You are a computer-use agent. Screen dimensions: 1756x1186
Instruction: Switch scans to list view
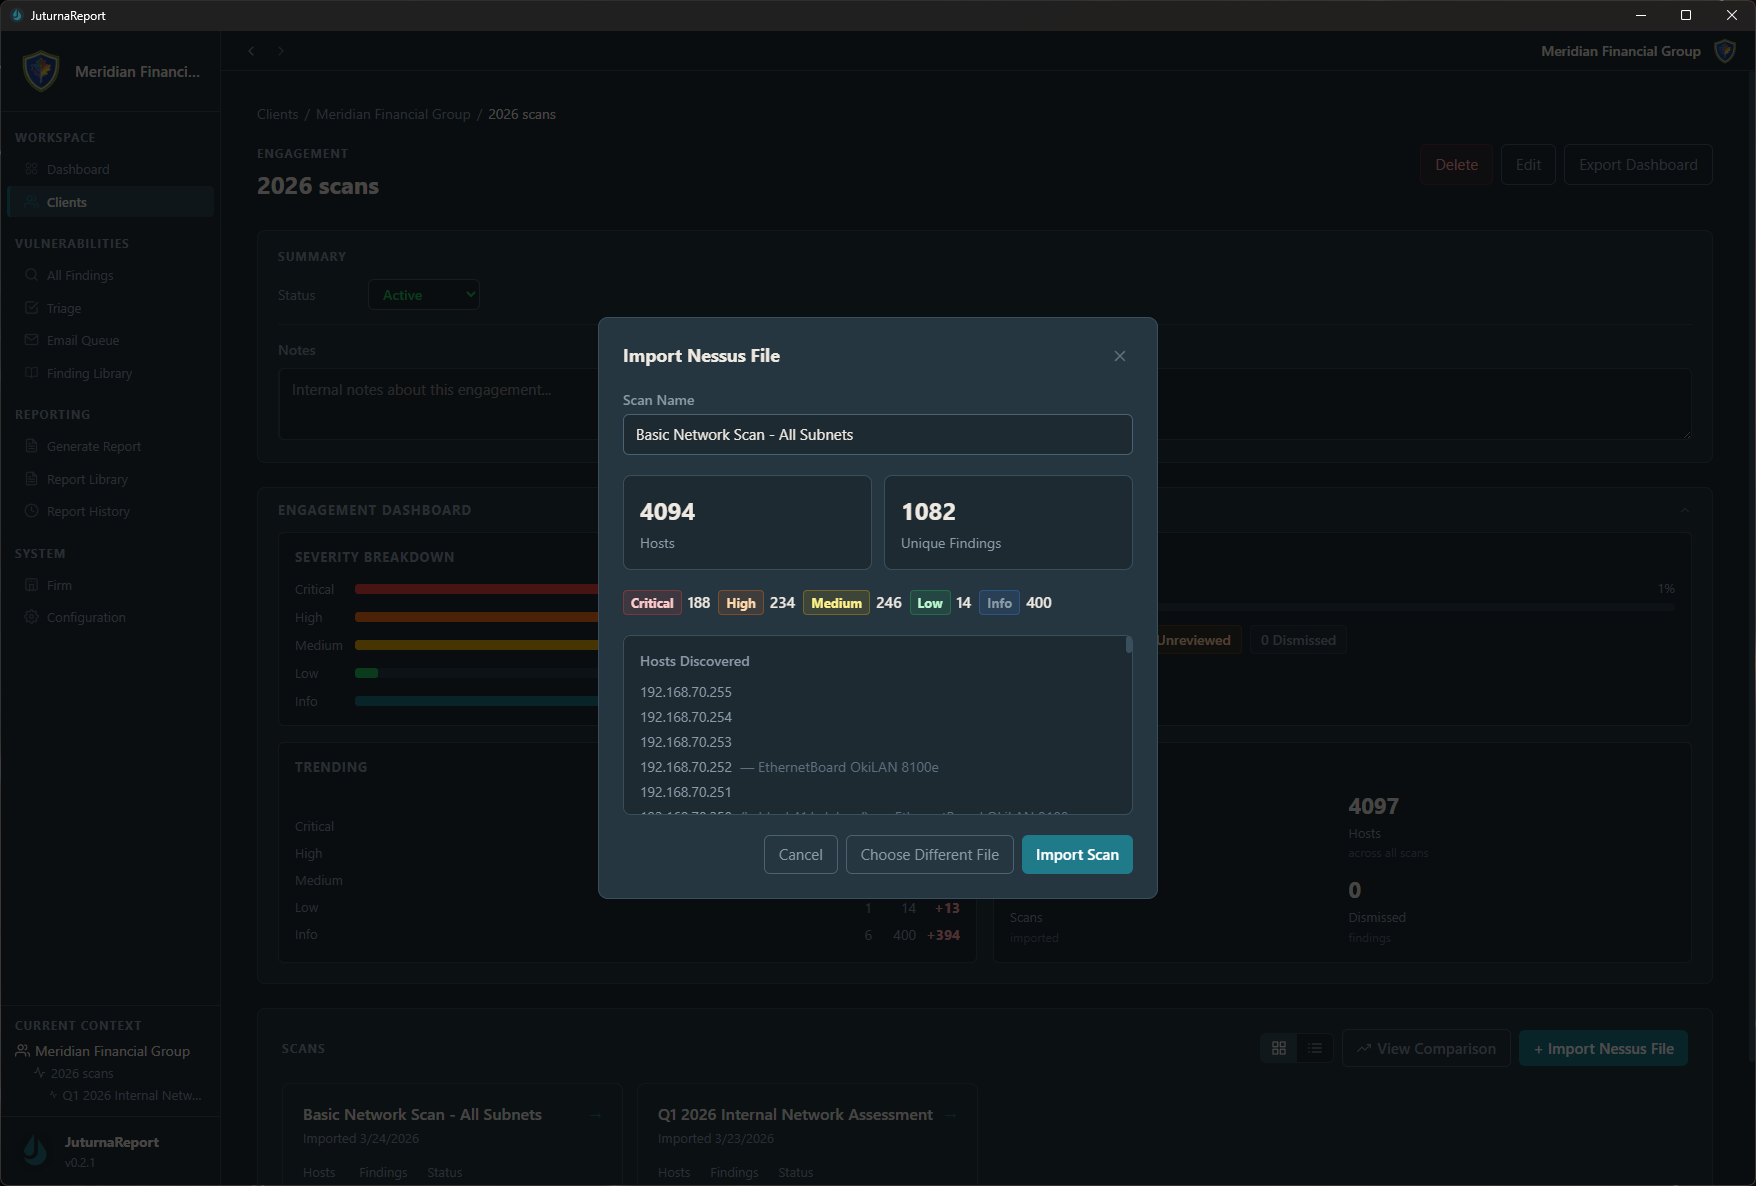[x=1314, y=1047]
